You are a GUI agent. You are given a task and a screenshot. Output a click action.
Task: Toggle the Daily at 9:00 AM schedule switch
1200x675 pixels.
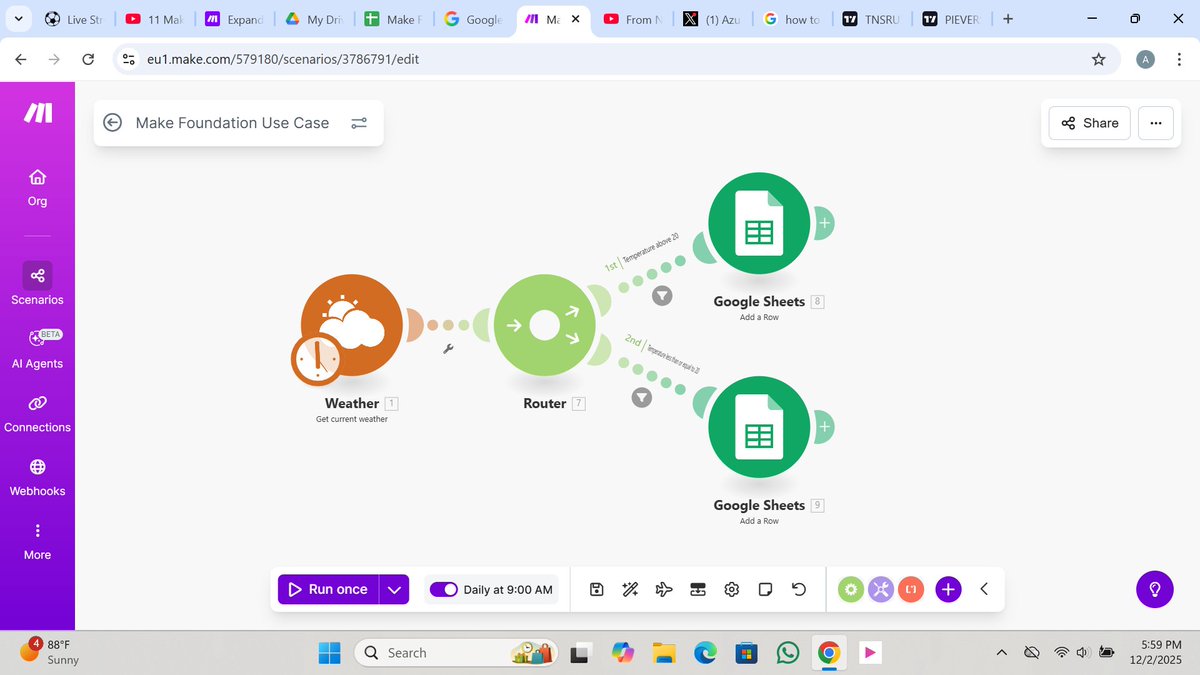click(443, 589)
